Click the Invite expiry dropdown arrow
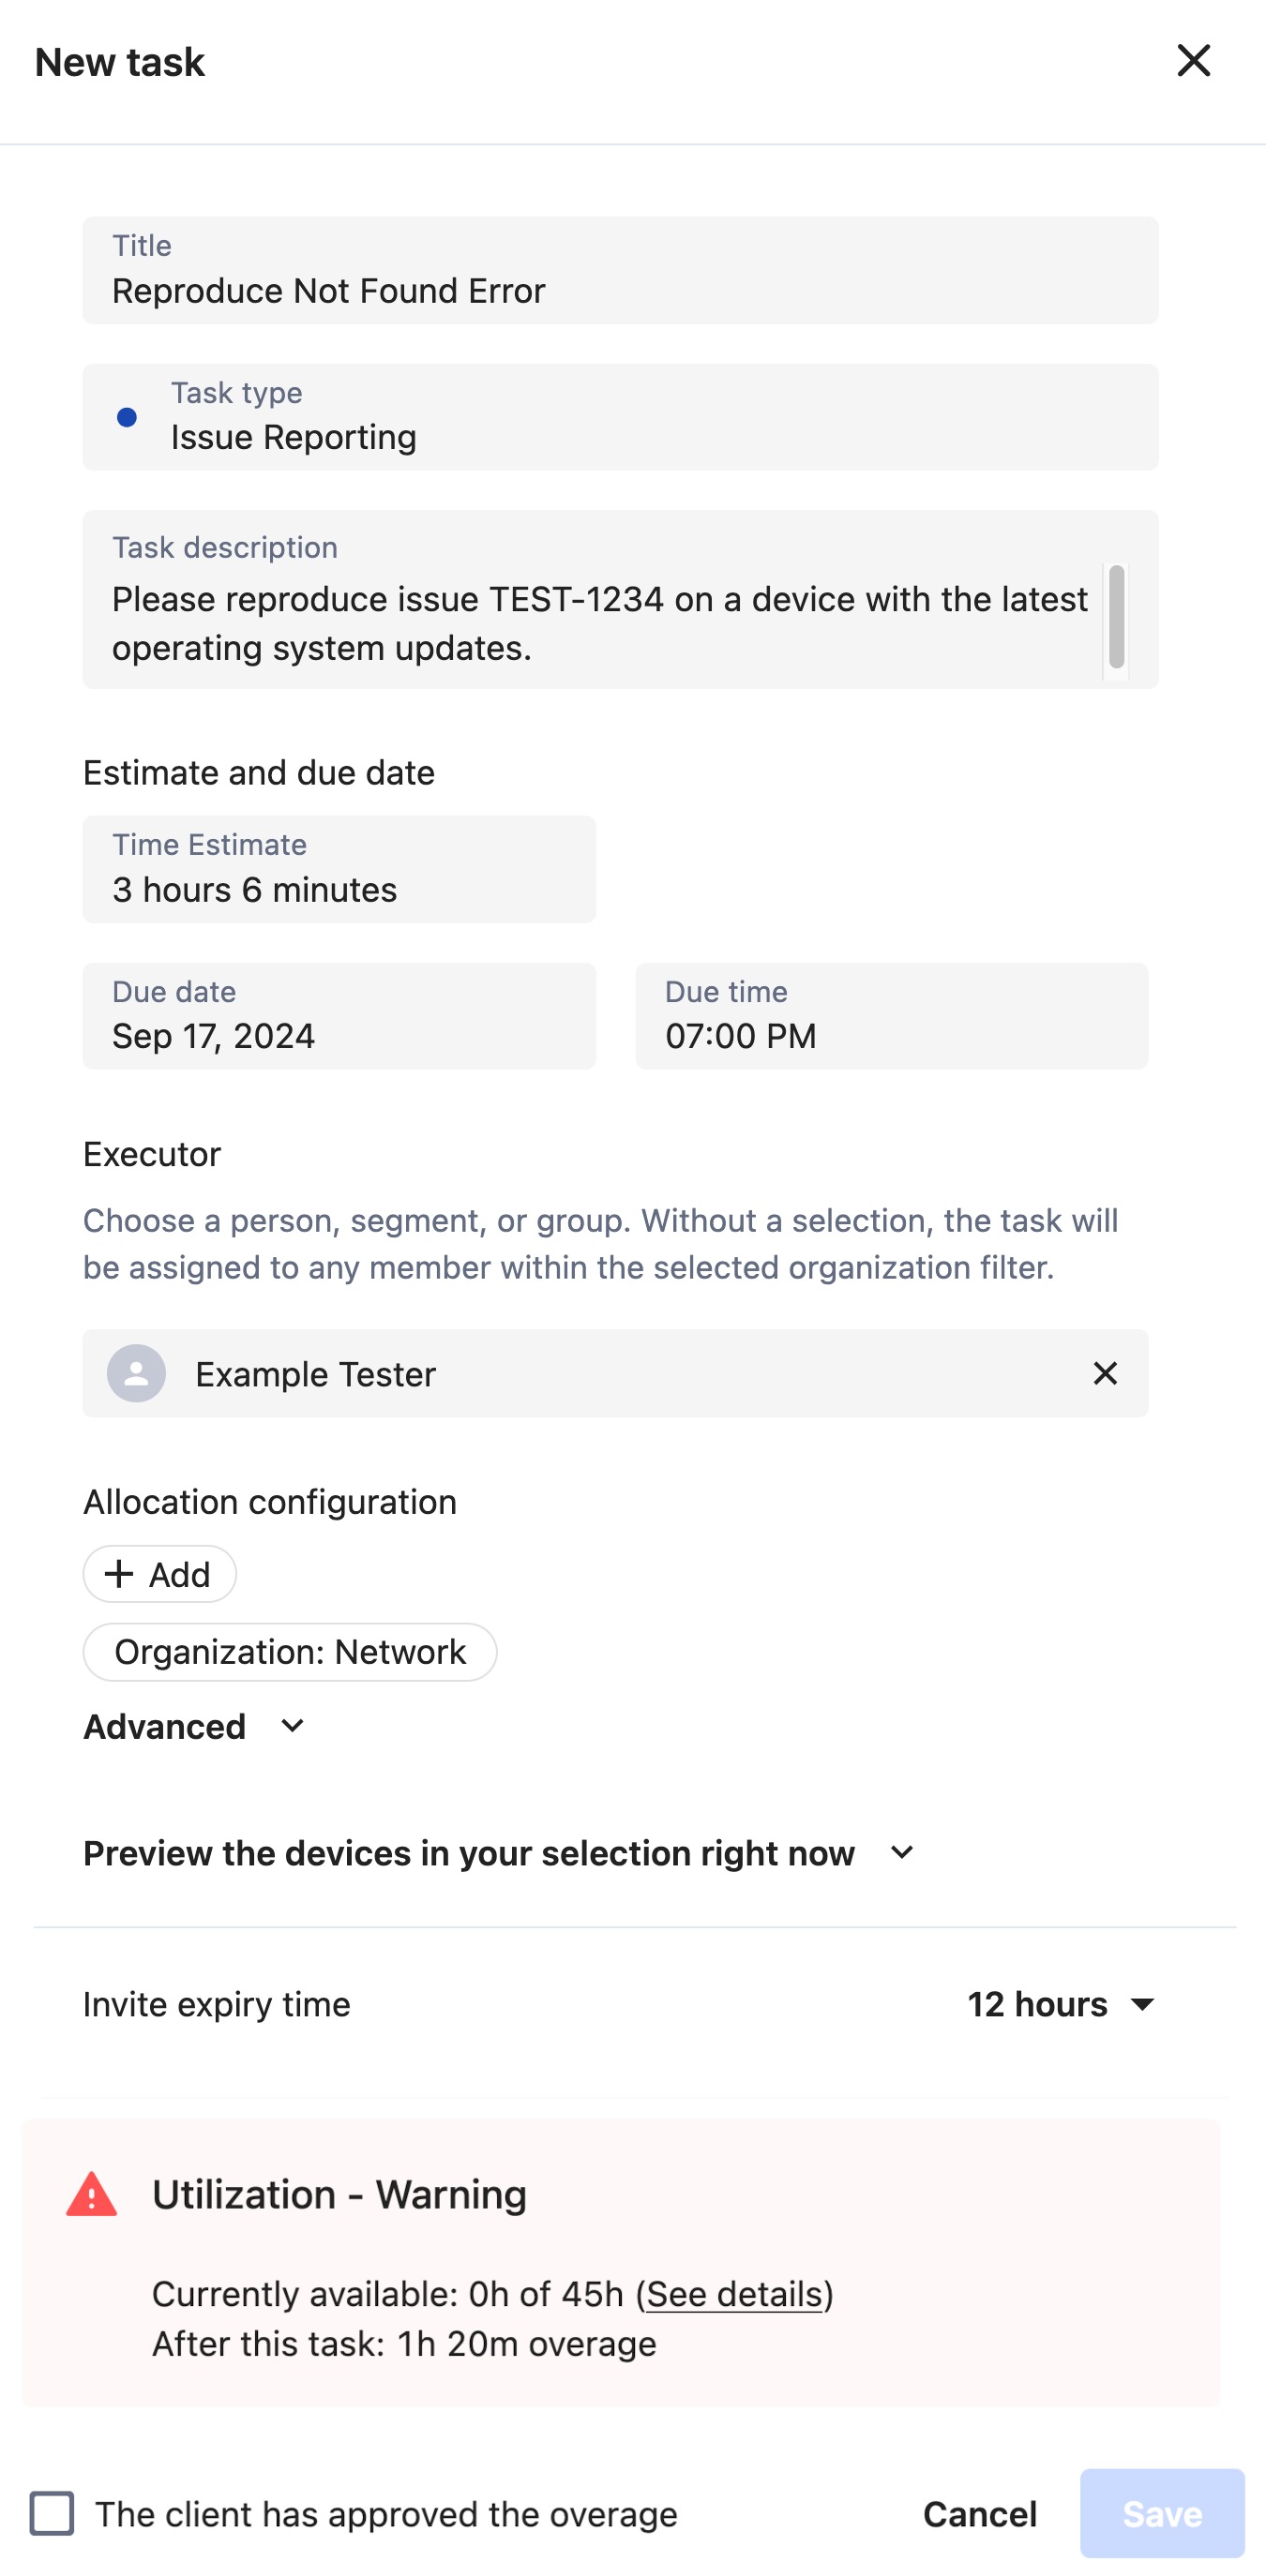Viewport: 1266px width, 2576px height. (1143, 2004)
